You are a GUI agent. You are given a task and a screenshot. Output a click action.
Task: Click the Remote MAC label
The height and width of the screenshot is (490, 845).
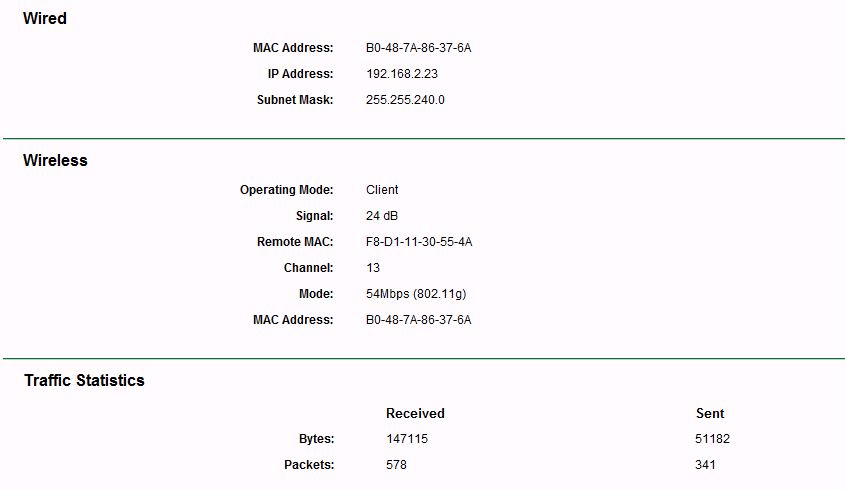point(295,242)
